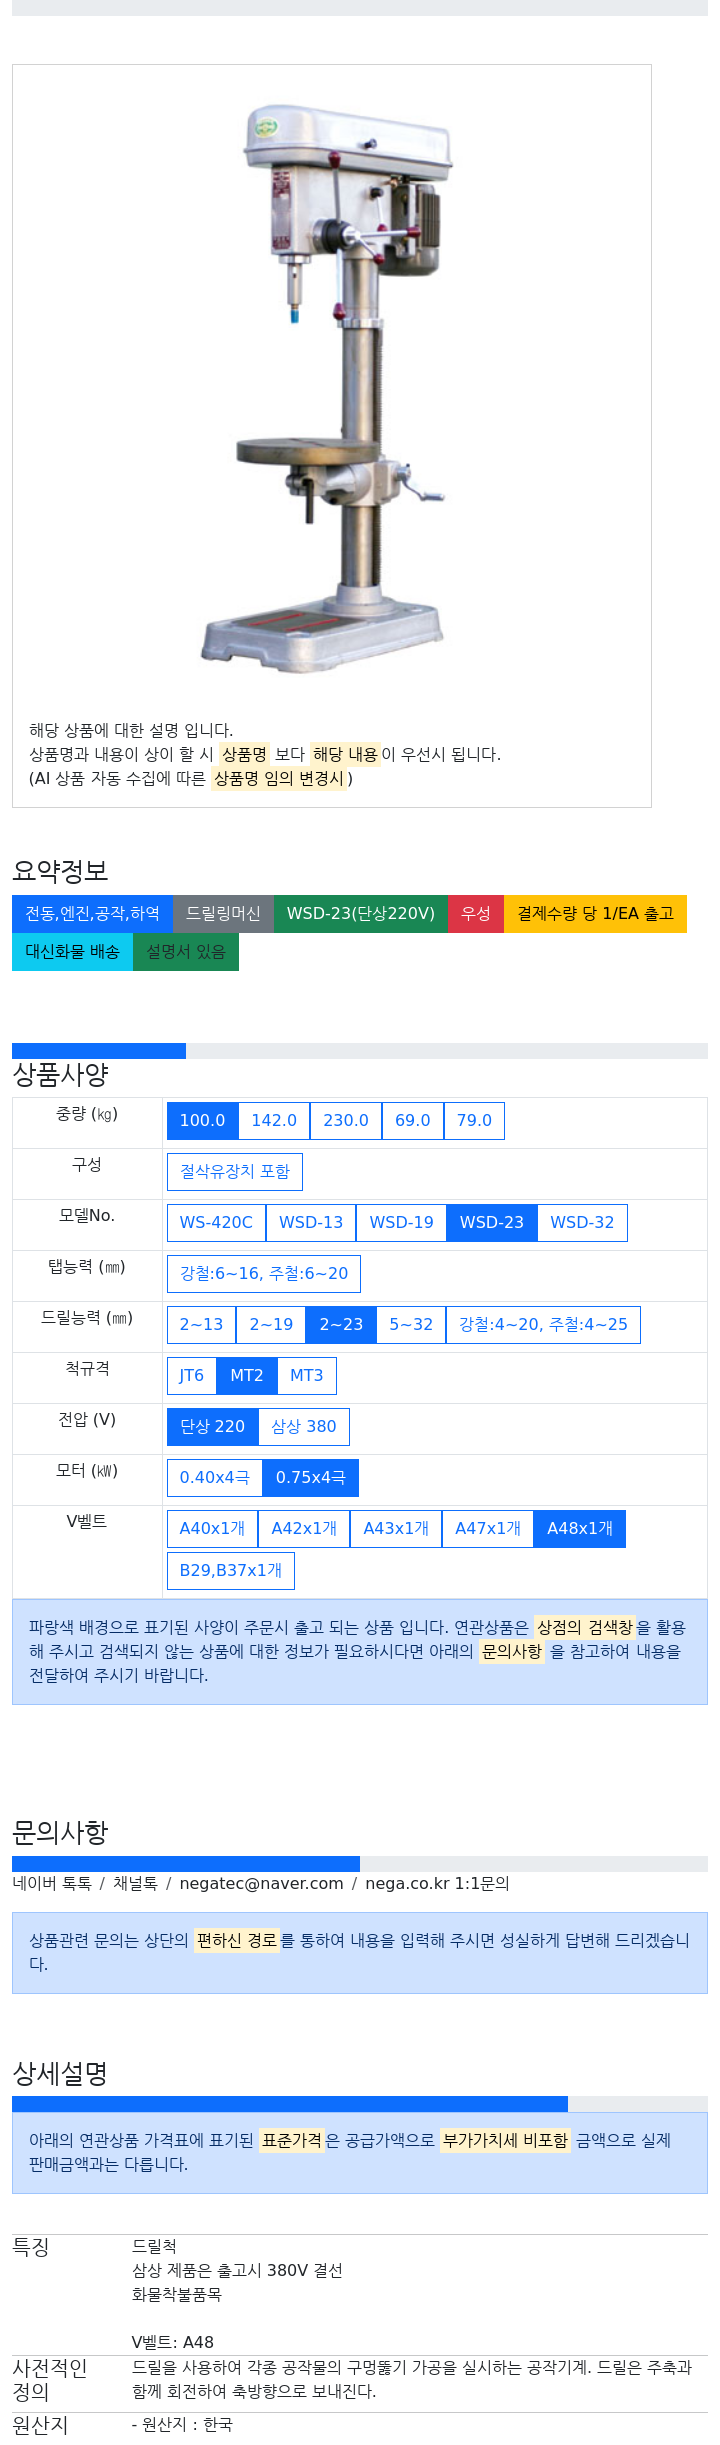
Task: Click the WSD-23(단상220V) green tag
Action: [360, 913]
